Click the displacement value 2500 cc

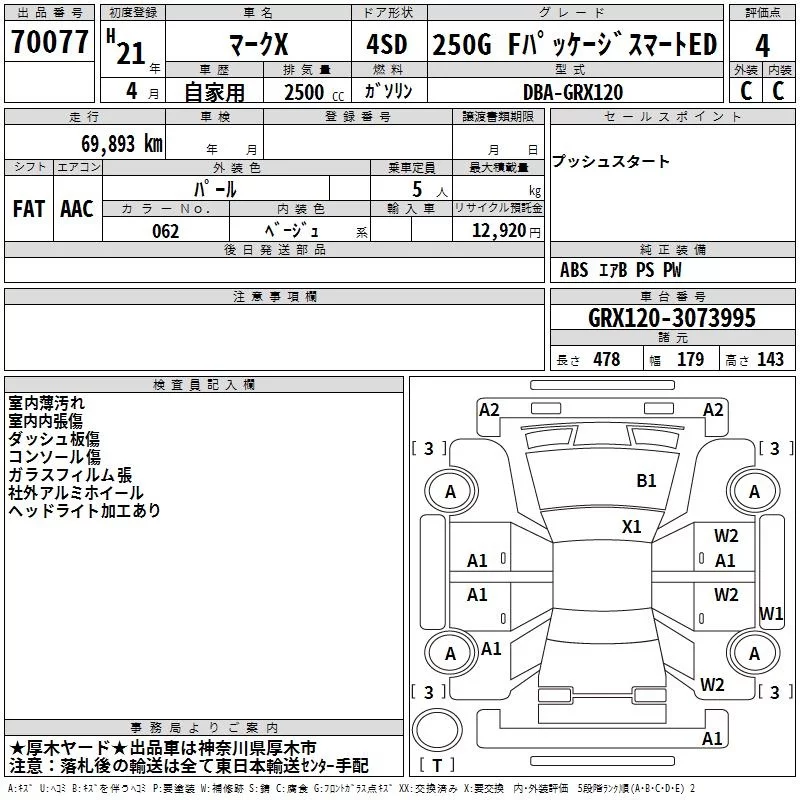pyautogui.click(x=314, y=92)
